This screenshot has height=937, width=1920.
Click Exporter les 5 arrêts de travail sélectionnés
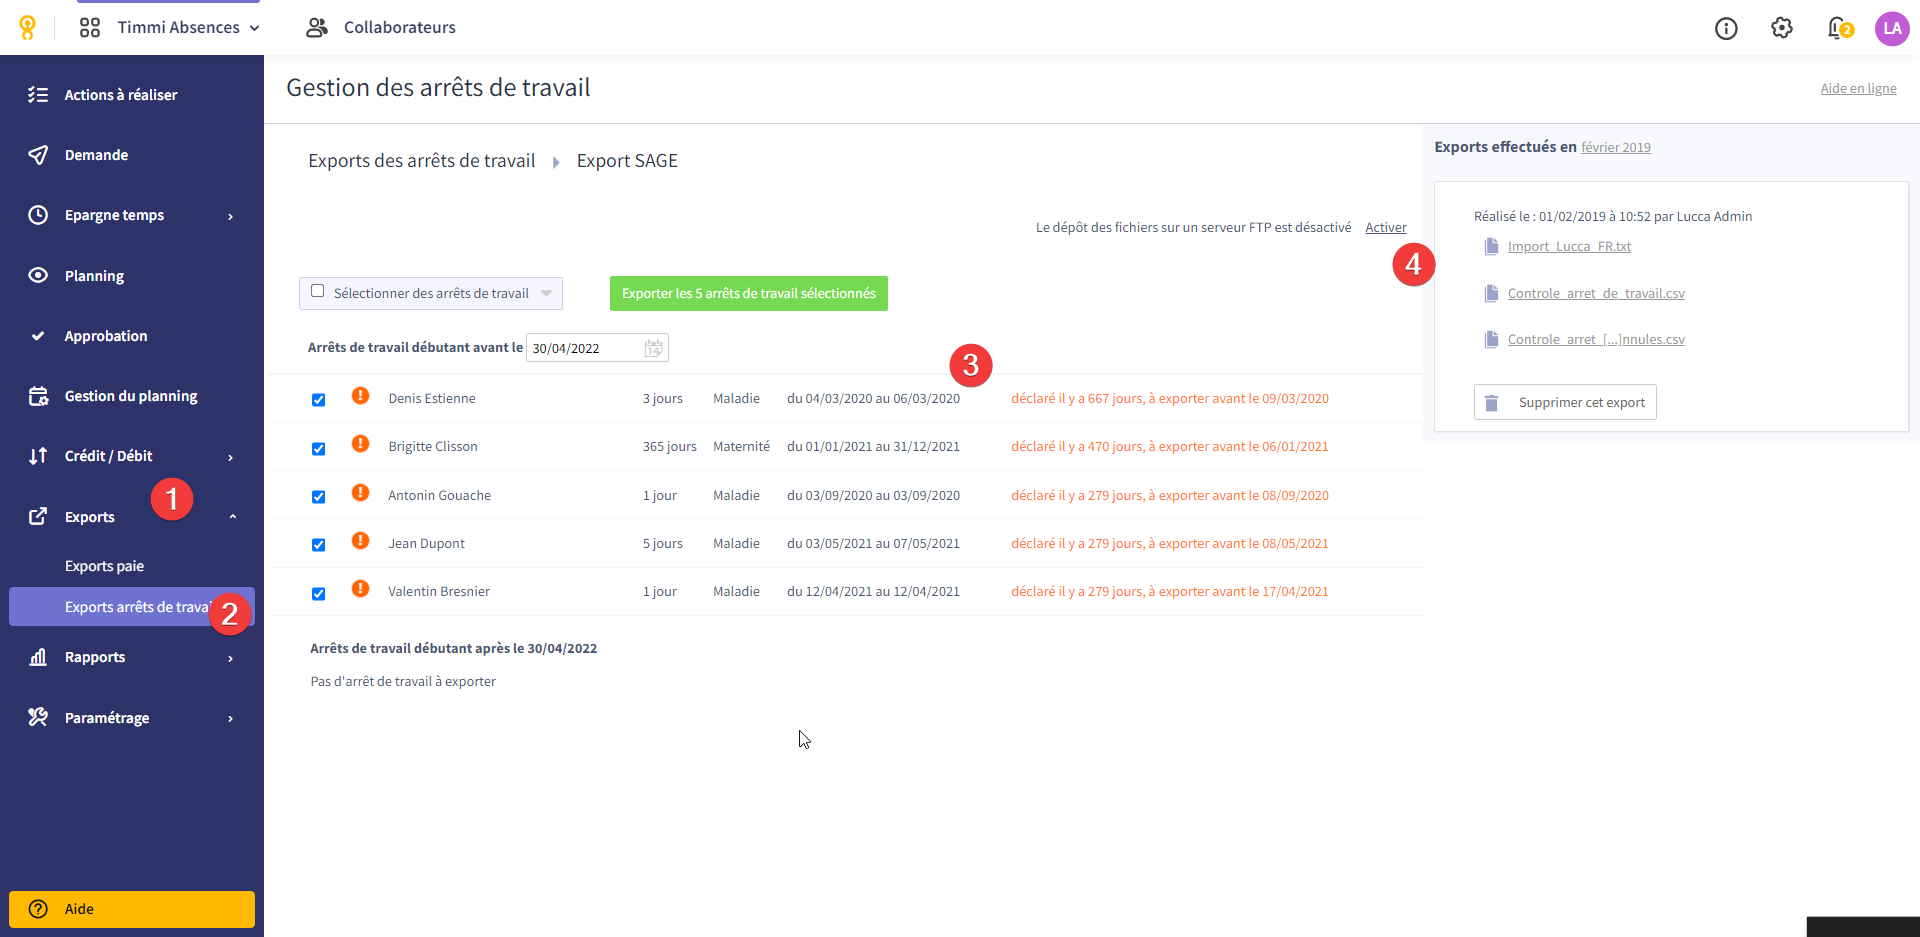coord(749,293)
